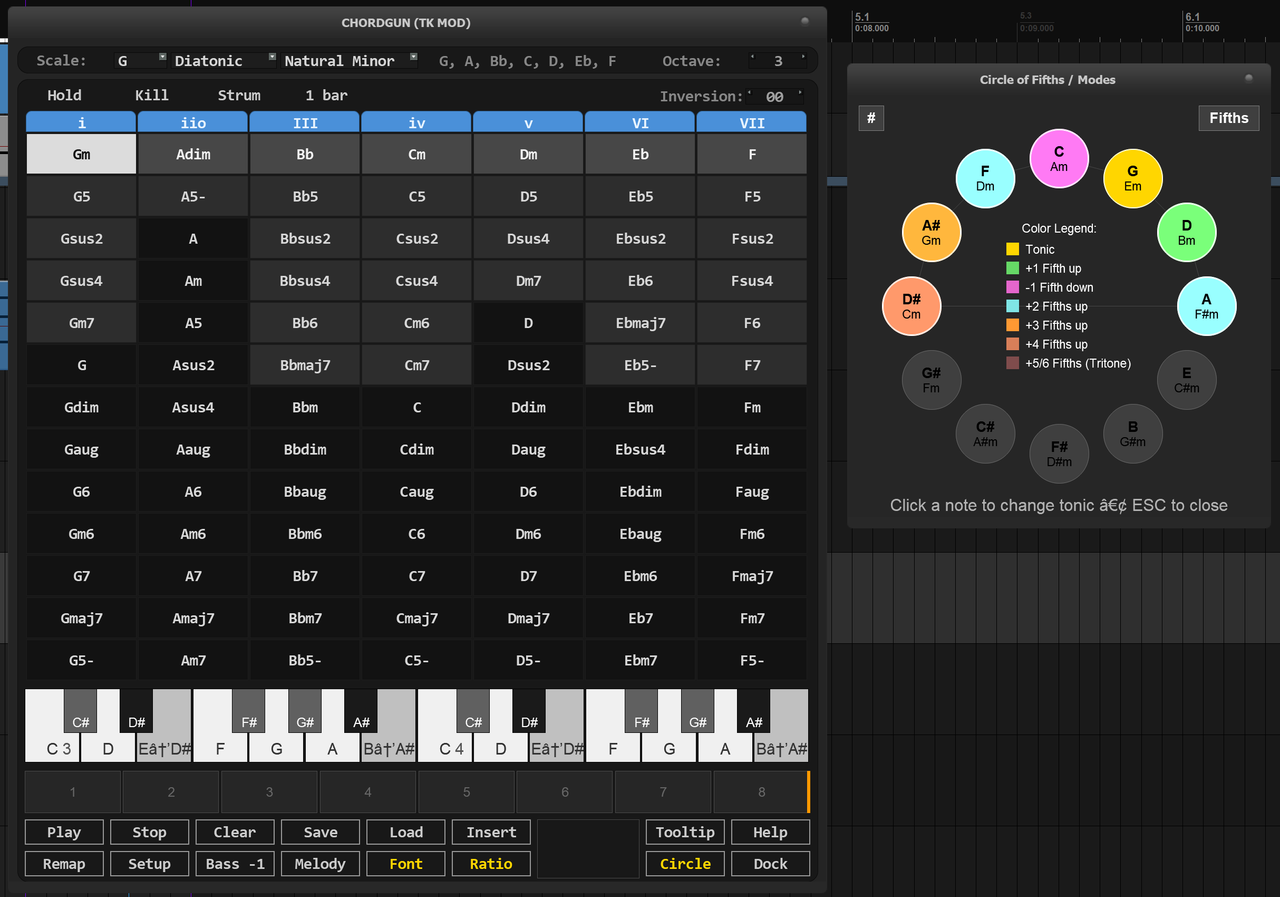Click the first C# black piano key
The height and width of the screenshot is (897, 1280).
(x=81, y=710)
